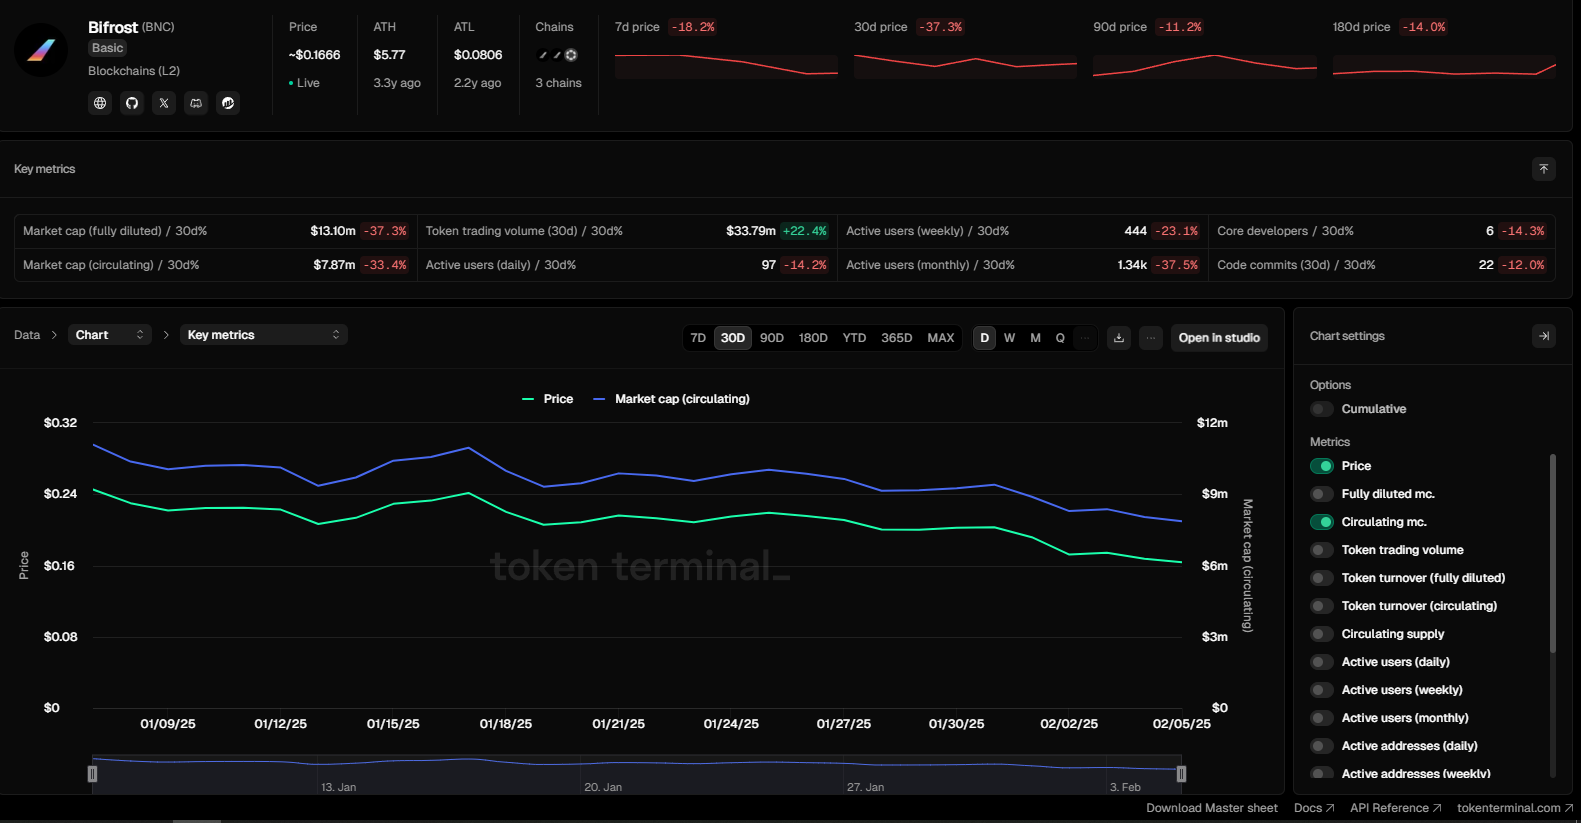Click the chain icons under Chains
The height and width of the screenshot is (823, 1581).
point(558,55)
